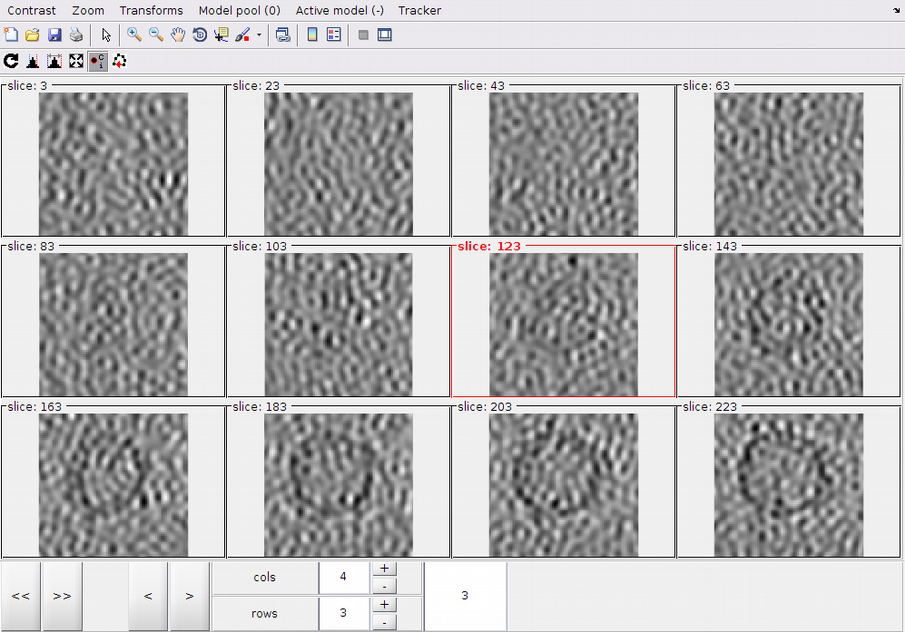Click the paintbrush tool

click(243, 35)
